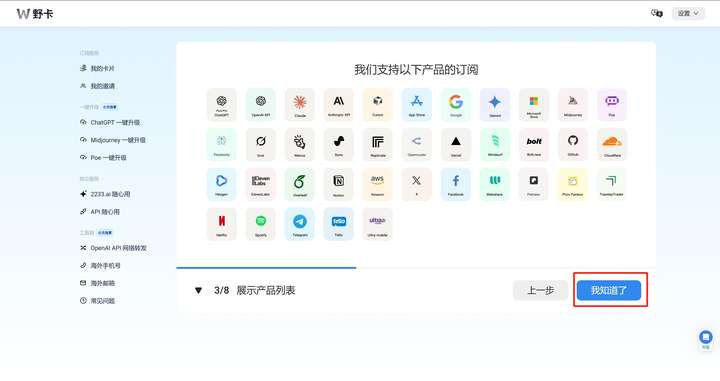Select the Spotify icon

pos(261,224)
